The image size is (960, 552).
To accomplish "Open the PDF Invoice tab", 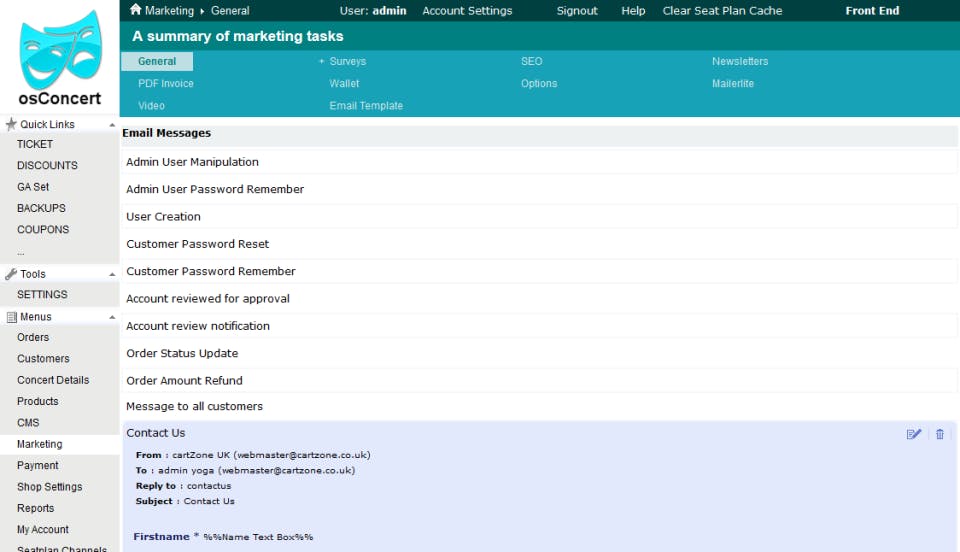I will [165, 83].
